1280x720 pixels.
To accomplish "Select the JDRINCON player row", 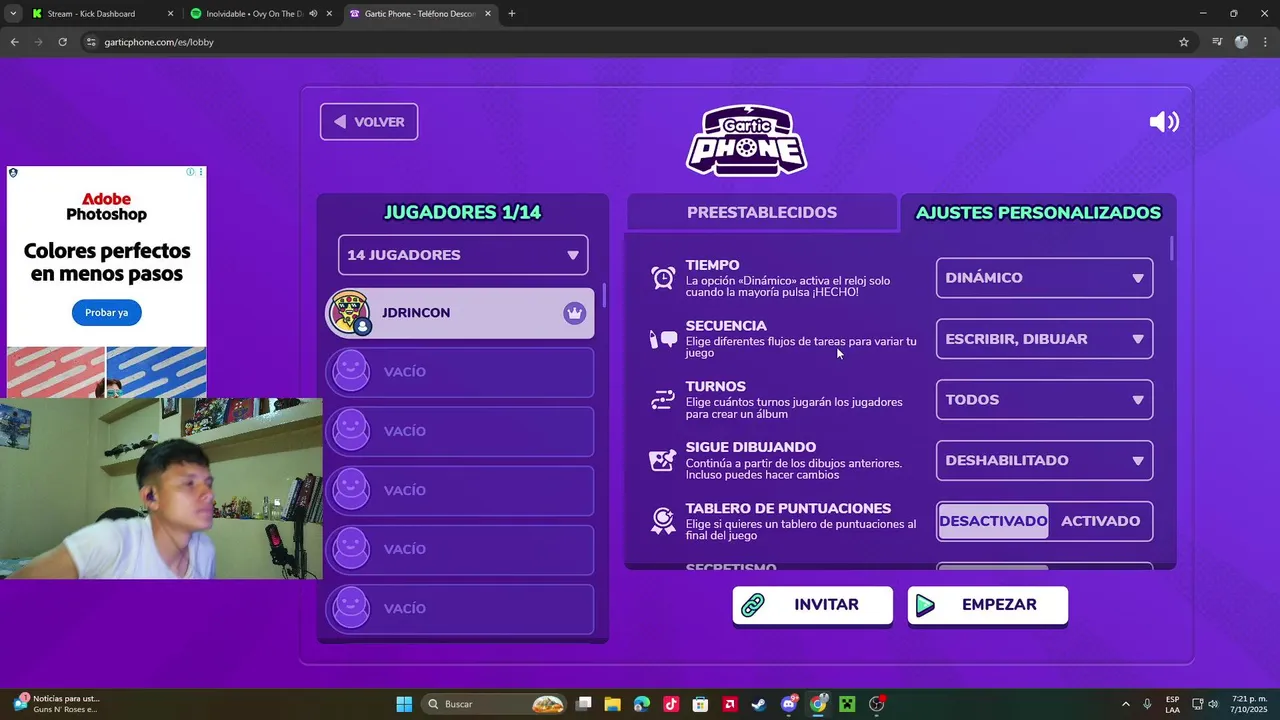I will 460,313.
